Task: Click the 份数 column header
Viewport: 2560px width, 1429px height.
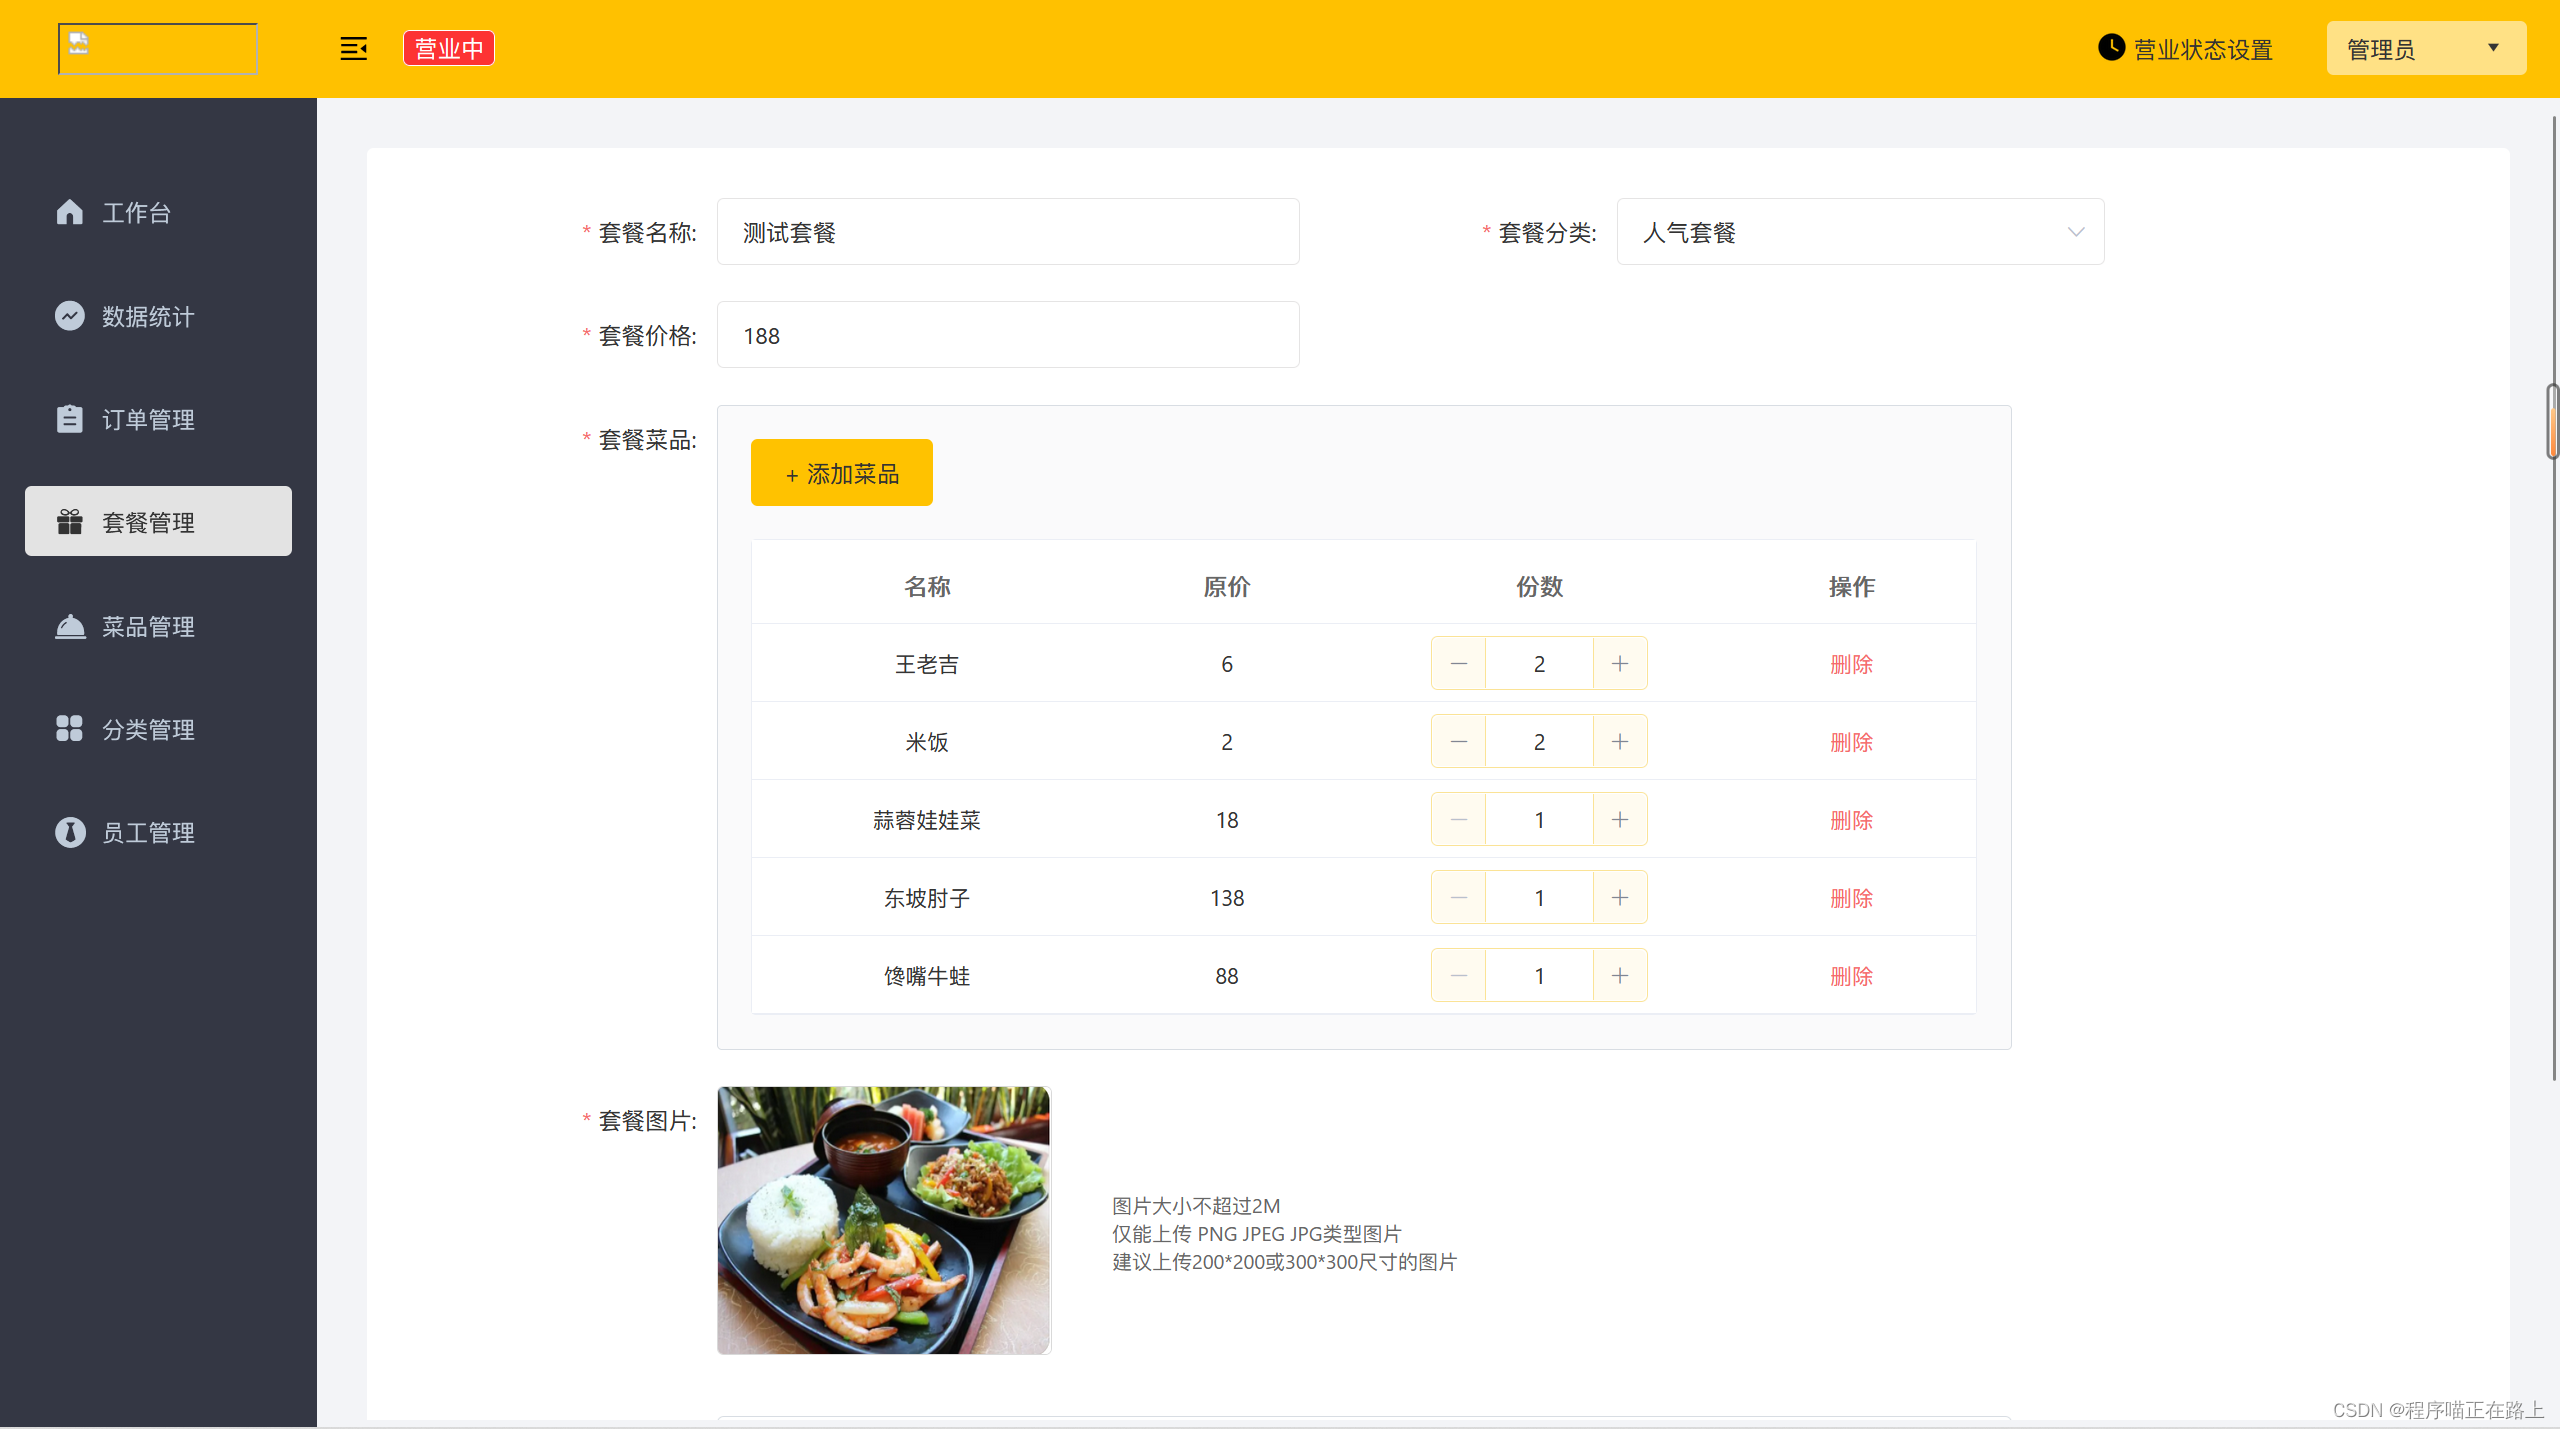Action: 1538,587
